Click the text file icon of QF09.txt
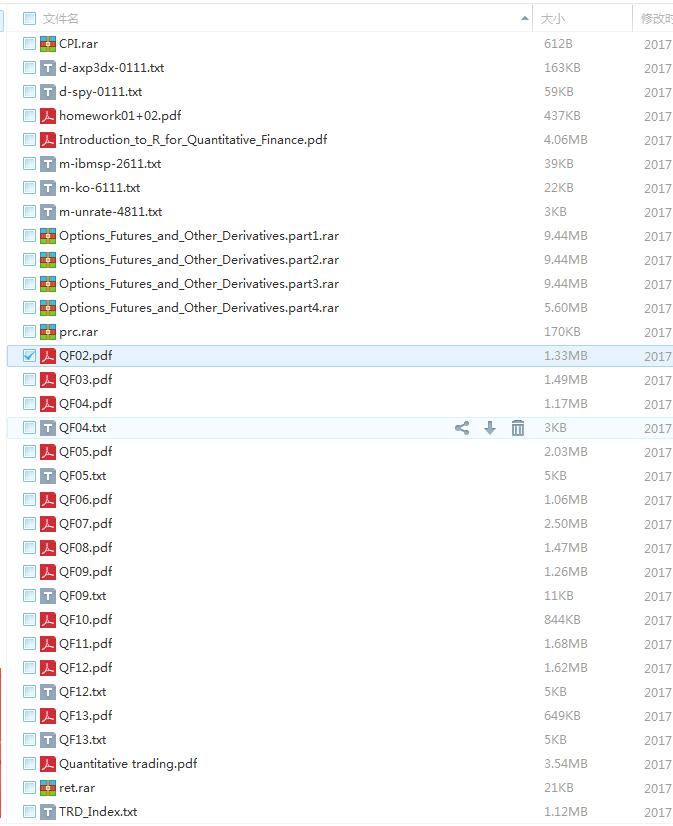 [x=48, y=596]
